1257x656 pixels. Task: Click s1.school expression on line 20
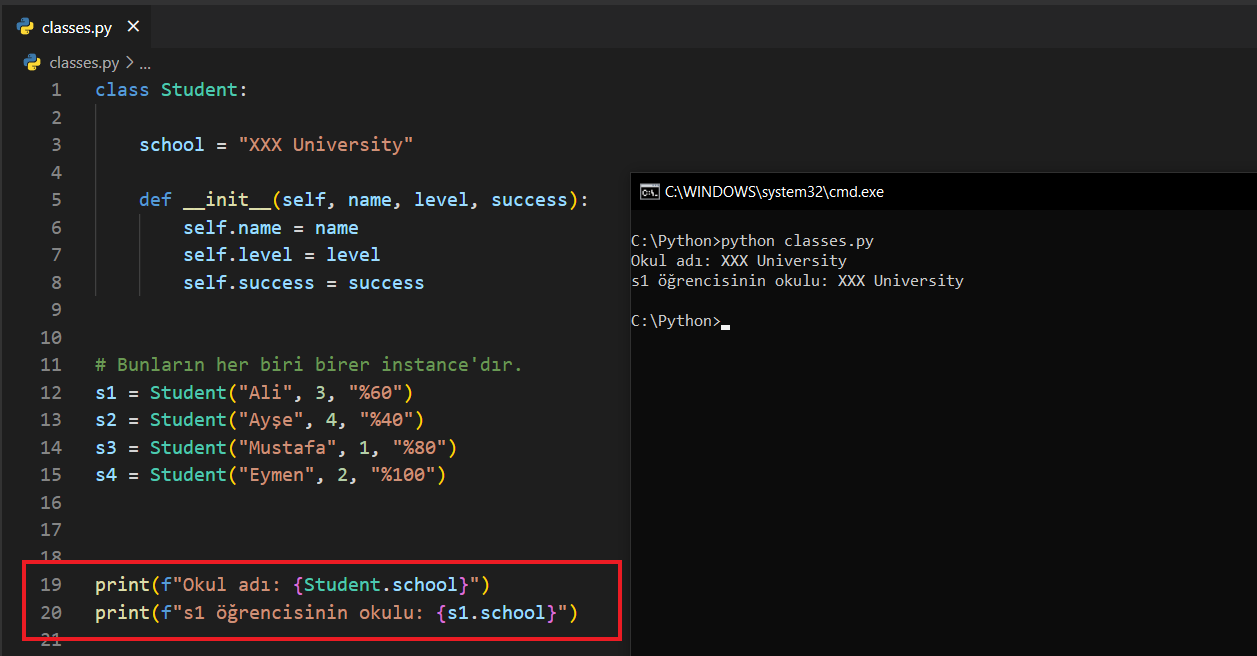coord(496,613)
